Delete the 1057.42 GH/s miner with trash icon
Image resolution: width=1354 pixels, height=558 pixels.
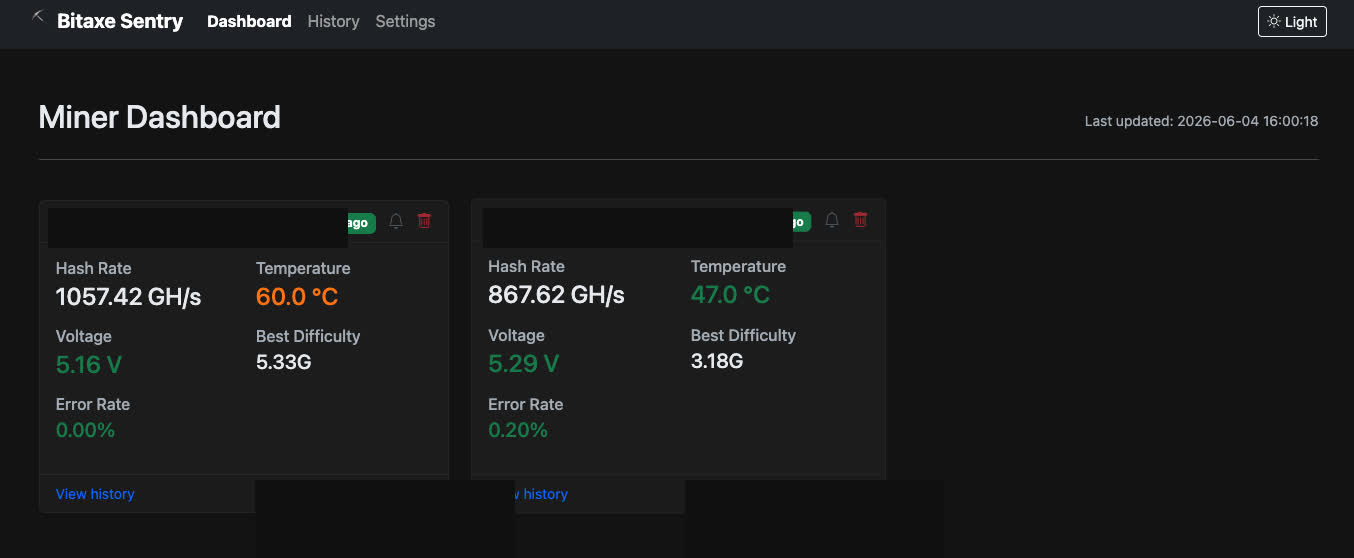pos(424,221)
